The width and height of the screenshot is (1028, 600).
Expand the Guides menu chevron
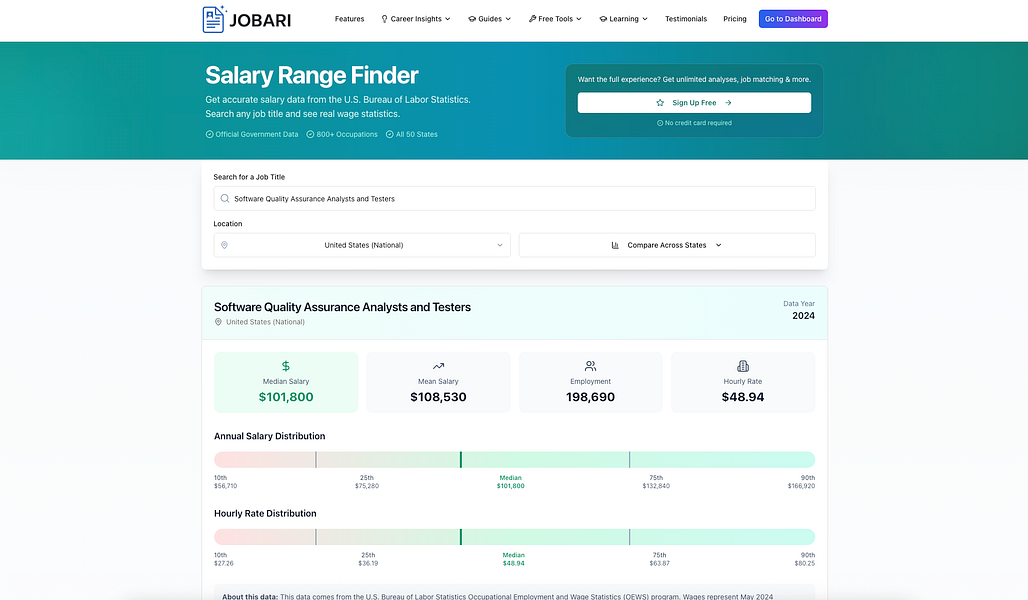point(508,19)
